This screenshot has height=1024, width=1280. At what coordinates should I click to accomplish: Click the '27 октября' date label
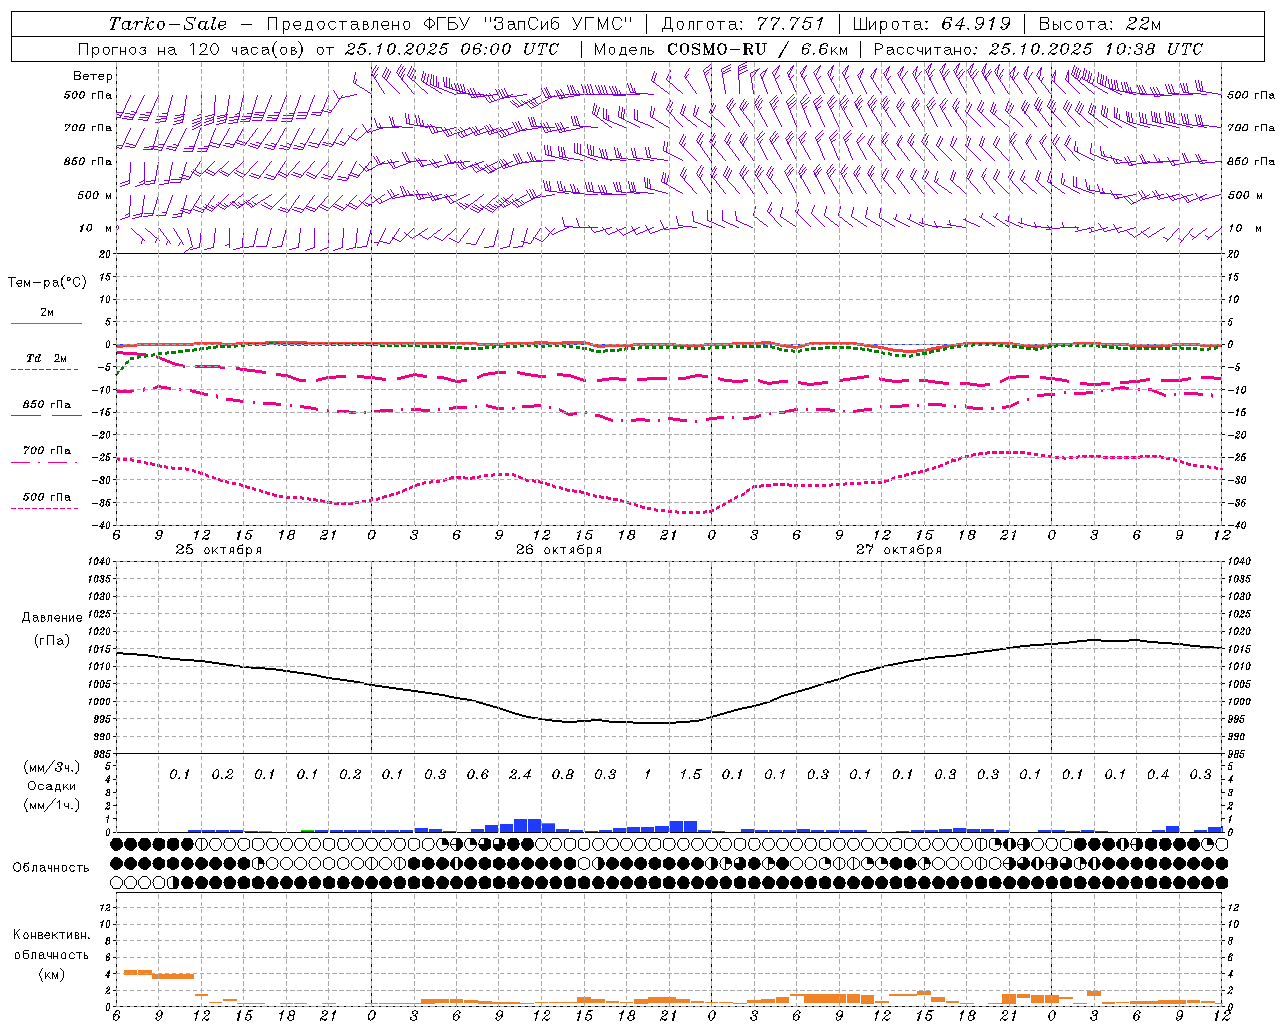click(899, 549)
